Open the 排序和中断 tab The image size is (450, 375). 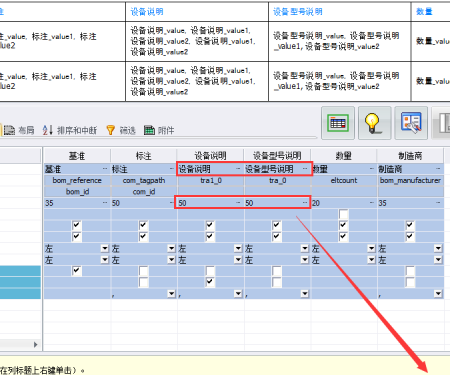click(x=70, y=130)
